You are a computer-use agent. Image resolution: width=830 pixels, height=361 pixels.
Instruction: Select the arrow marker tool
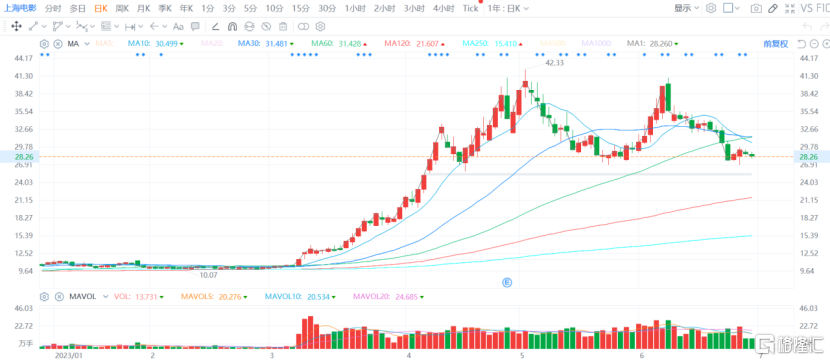pos(154,26)
